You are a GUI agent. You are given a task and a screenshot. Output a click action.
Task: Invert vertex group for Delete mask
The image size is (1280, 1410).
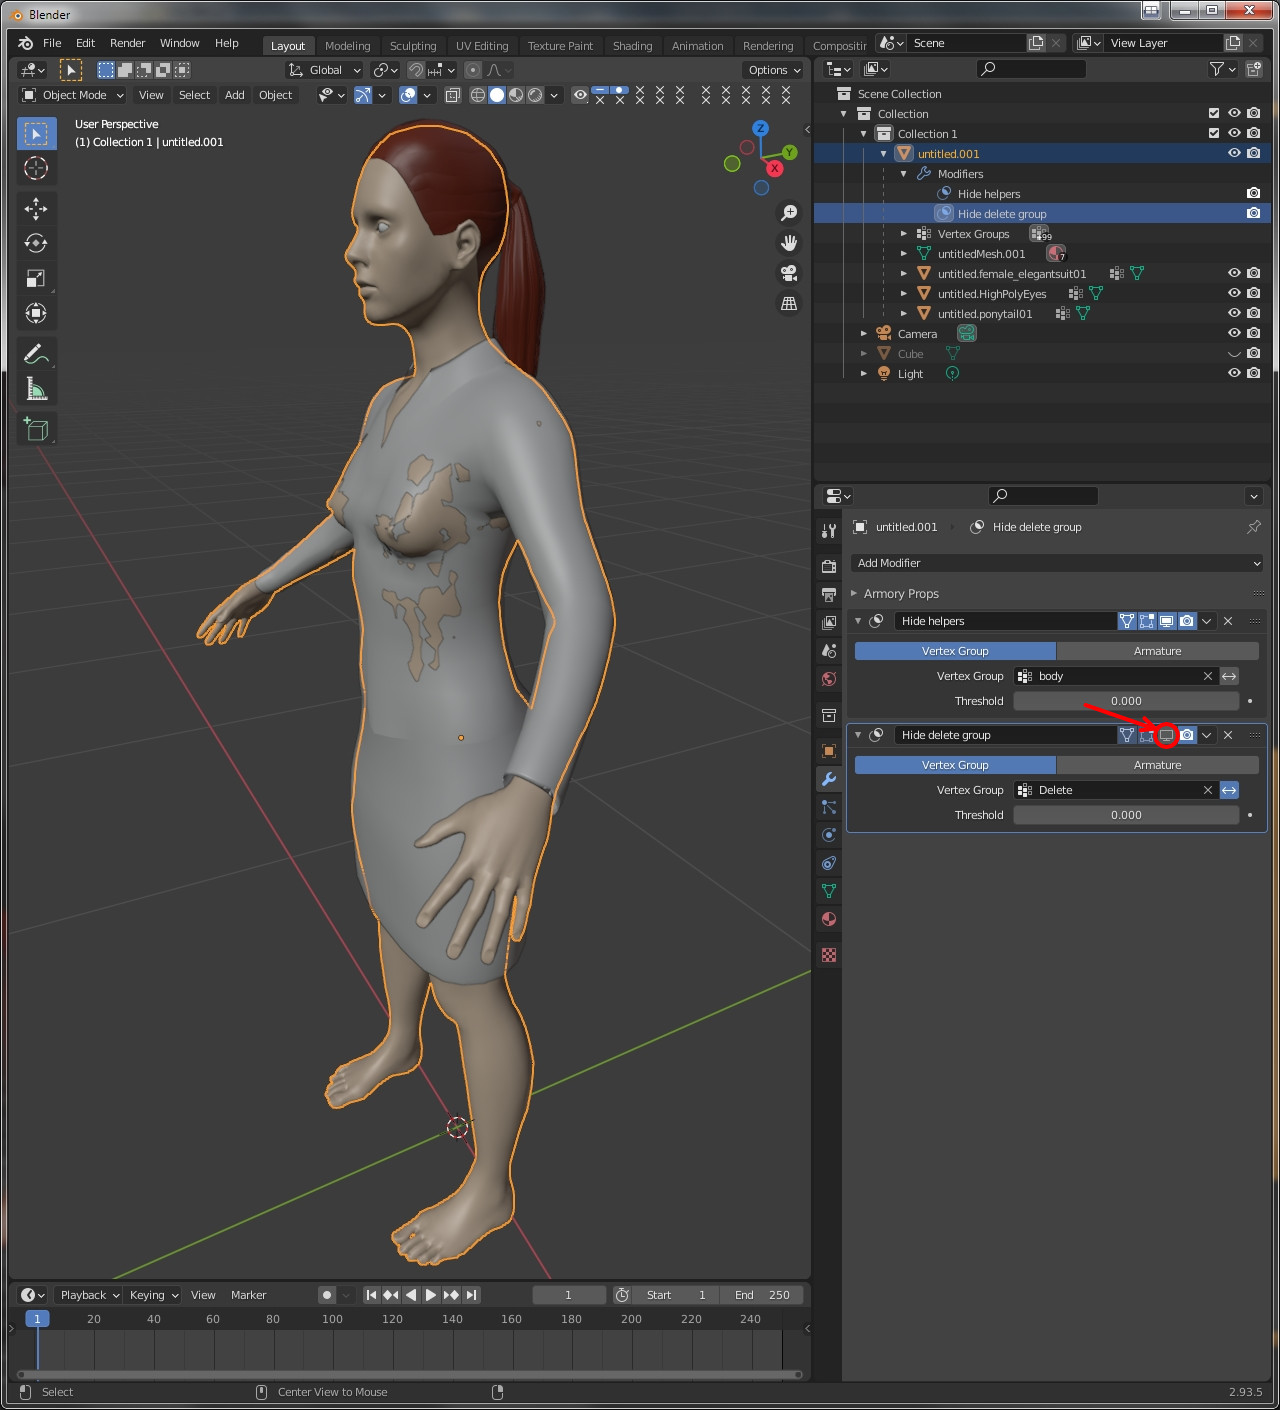click(1229, 790)
